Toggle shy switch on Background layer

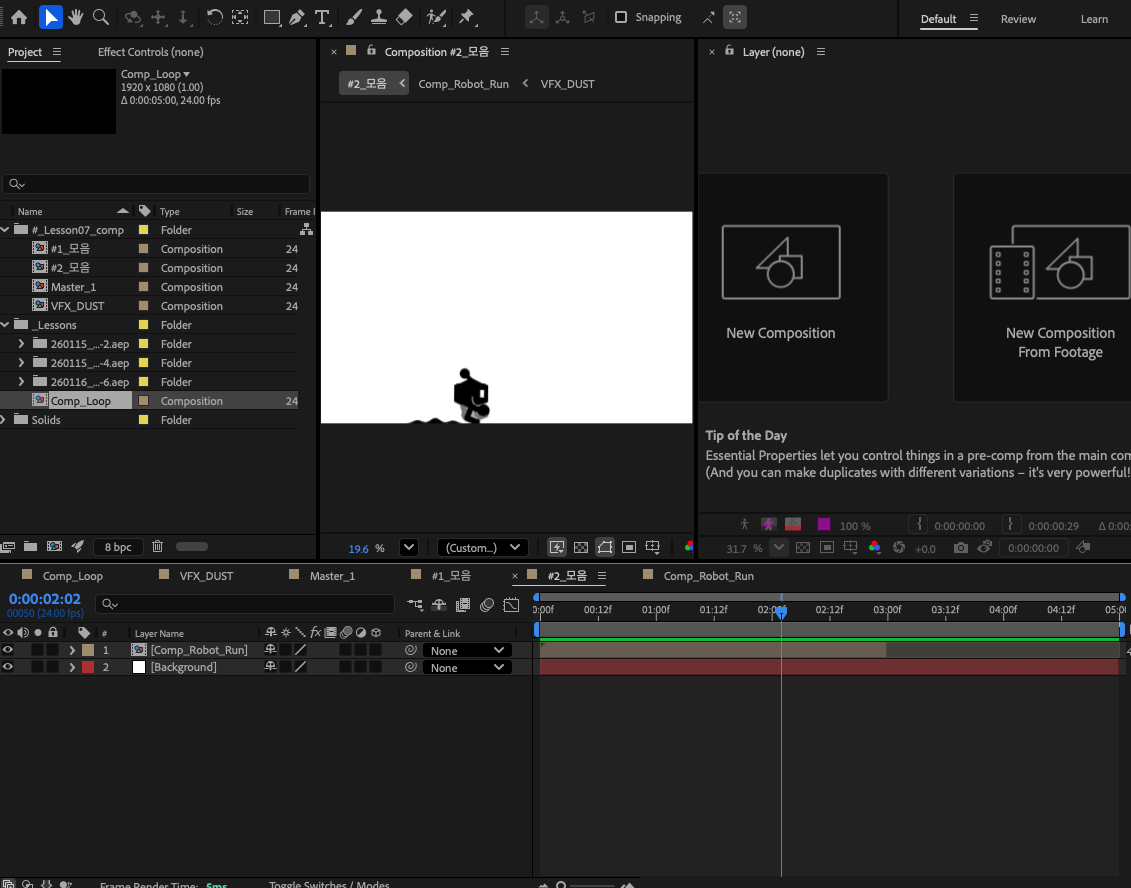click(270, 667)
